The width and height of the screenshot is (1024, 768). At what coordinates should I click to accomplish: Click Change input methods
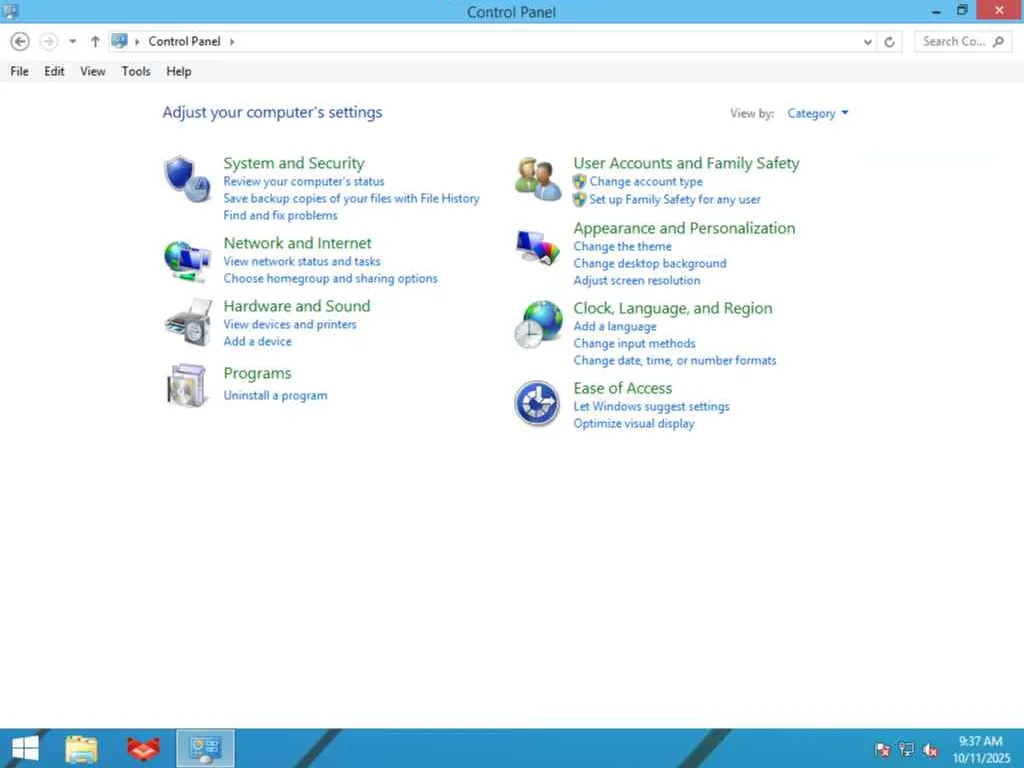(x=634, y=344)
